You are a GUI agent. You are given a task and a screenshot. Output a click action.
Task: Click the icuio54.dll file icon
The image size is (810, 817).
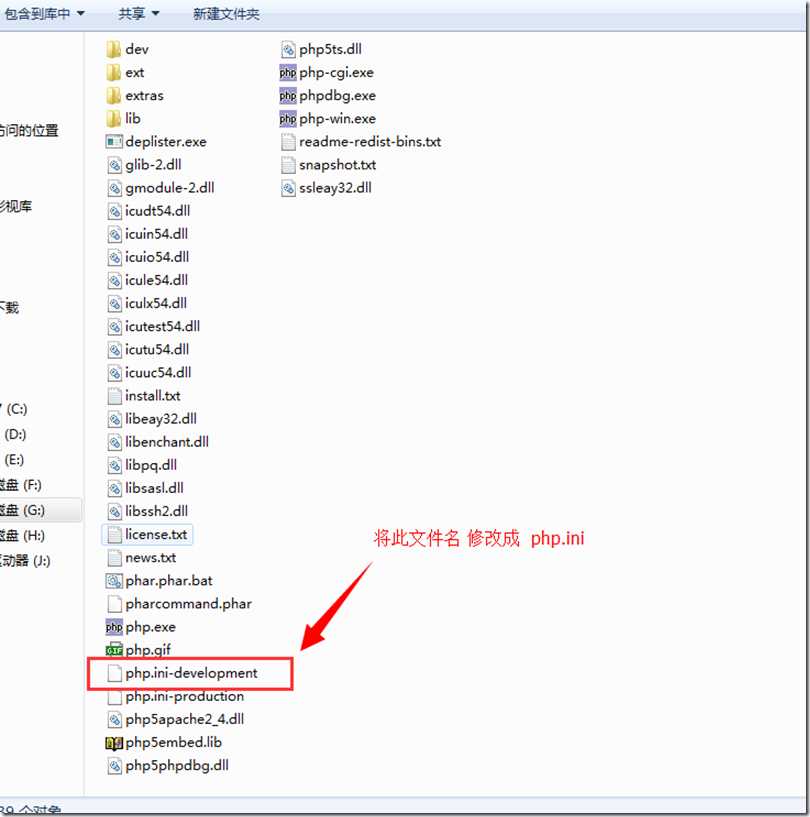[114, 257]
